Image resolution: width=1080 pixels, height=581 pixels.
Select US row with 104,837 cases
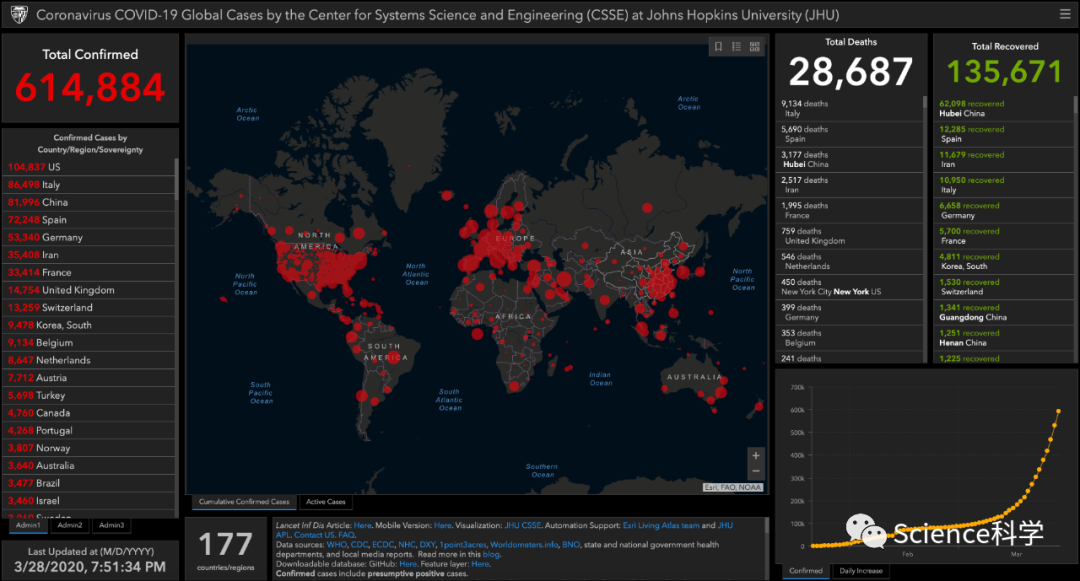click(x=89, y=167)
